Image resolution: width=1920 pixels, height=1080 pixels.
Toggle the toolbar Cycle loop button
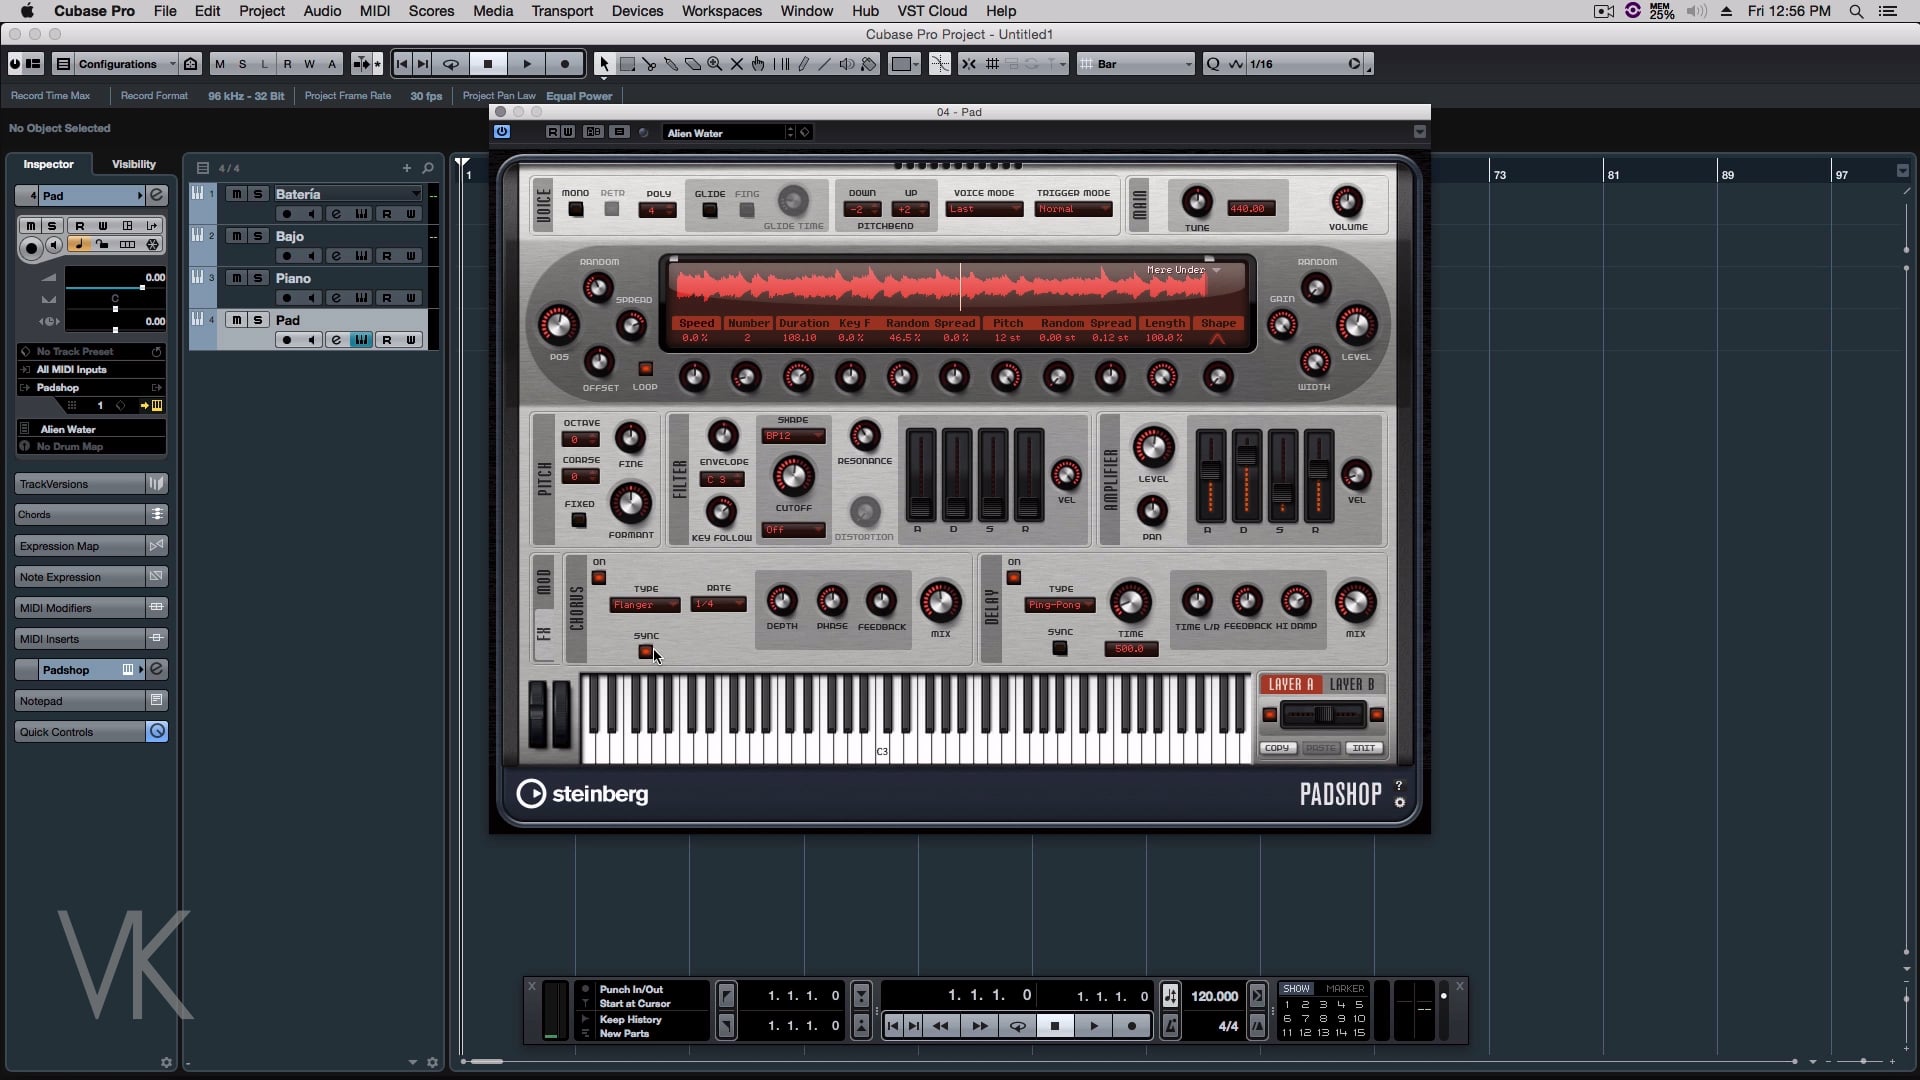tap(451, 64)
